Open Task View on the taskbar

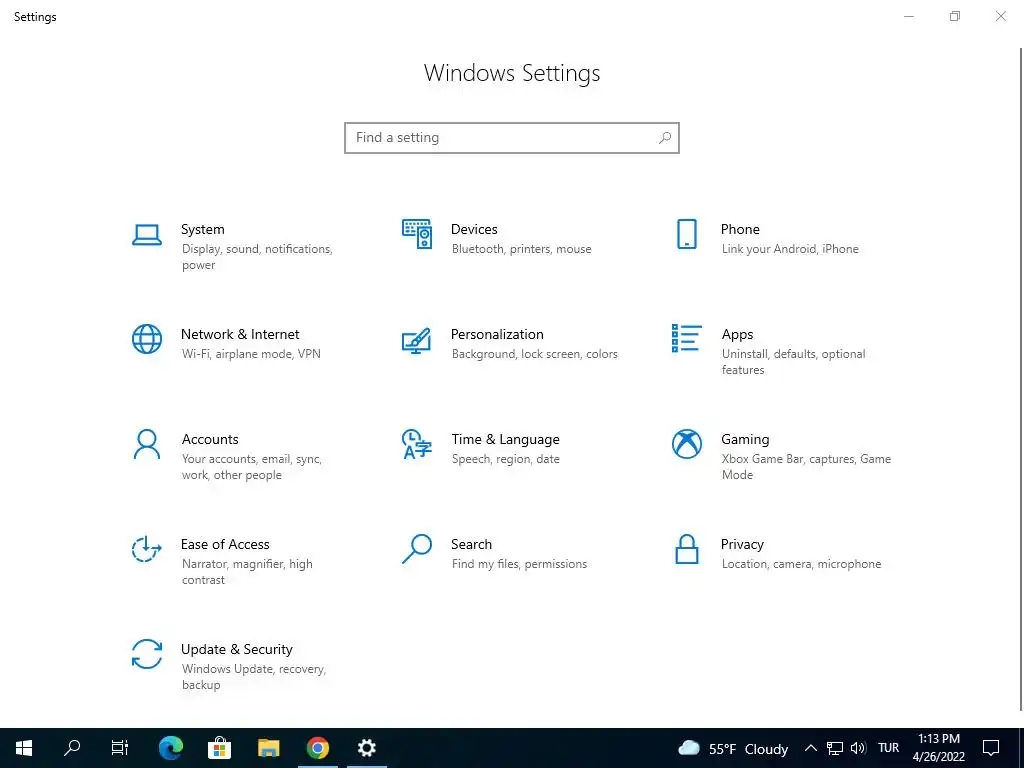(120, 748)
